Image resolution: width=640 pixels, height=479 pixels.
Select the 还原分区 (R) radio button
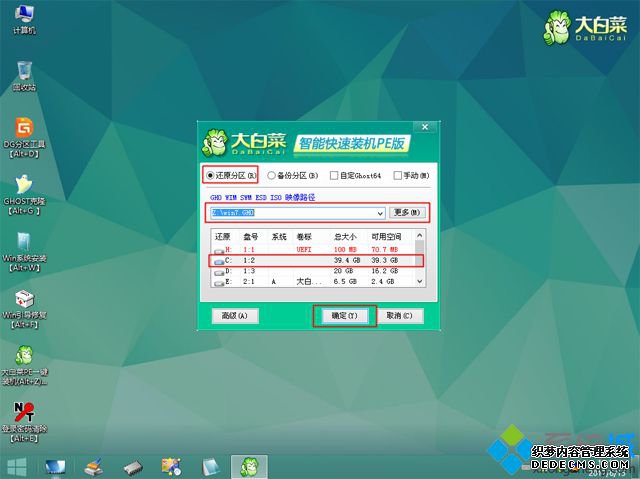point(231,175)
